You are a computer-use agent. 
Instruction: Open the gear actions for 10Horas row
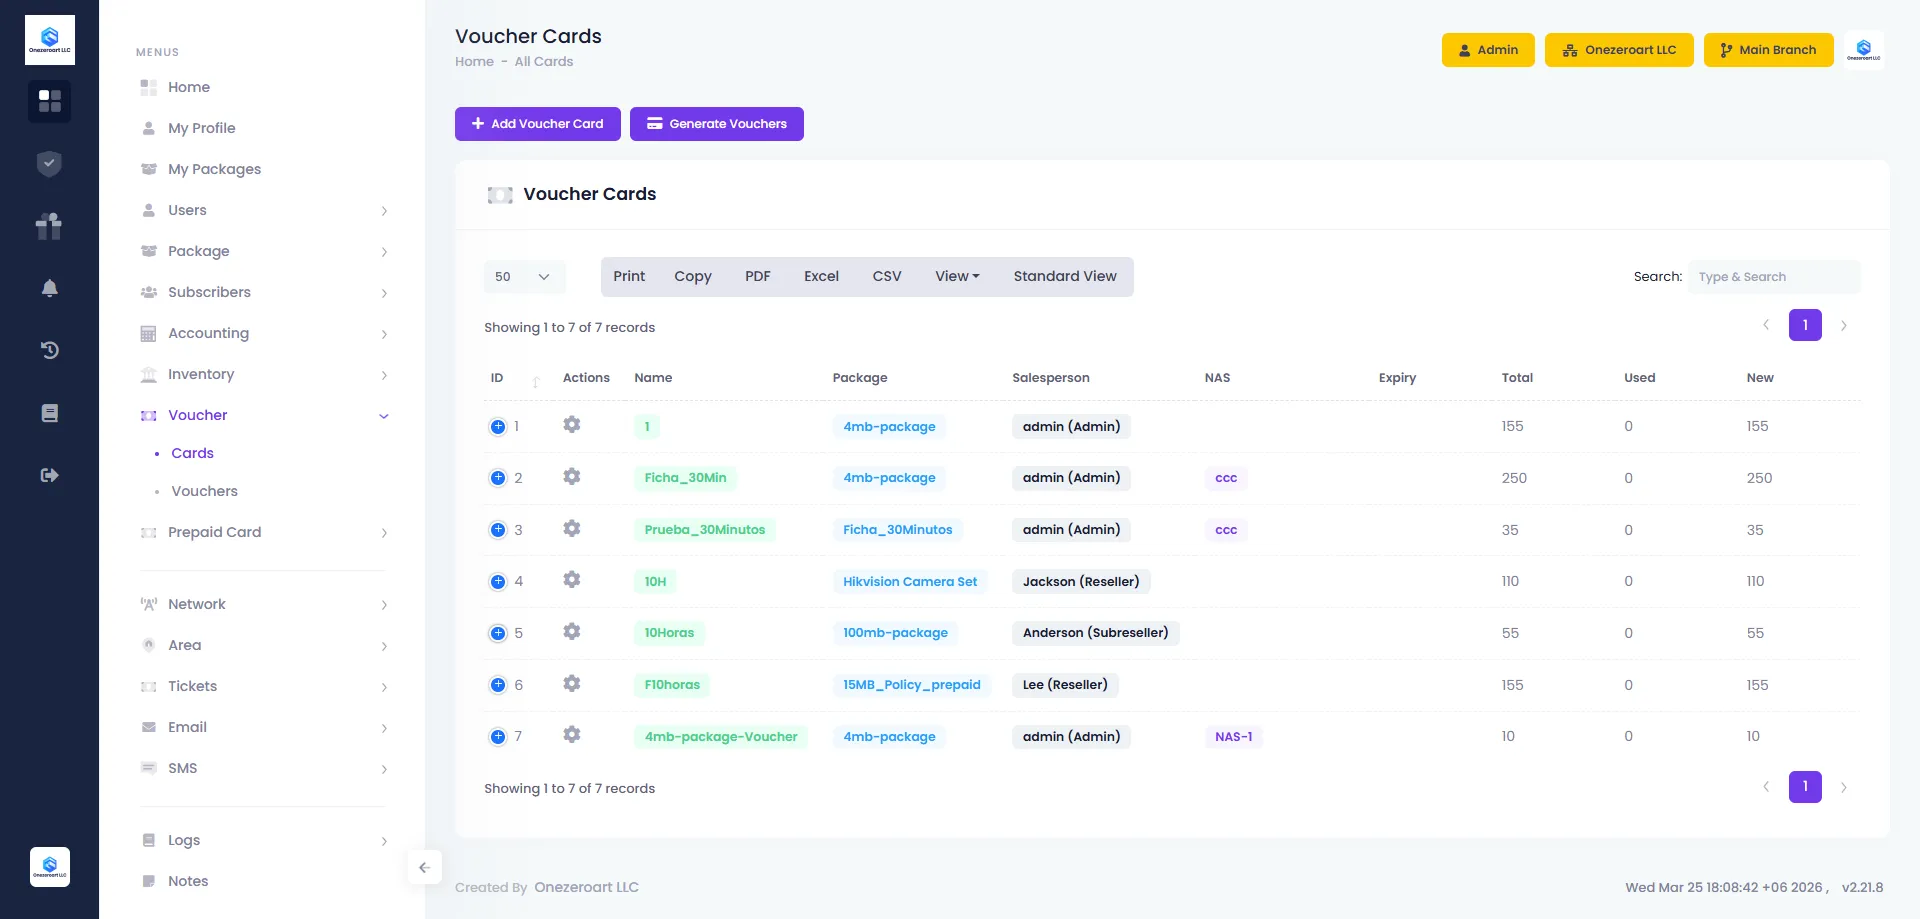[571, 632]
